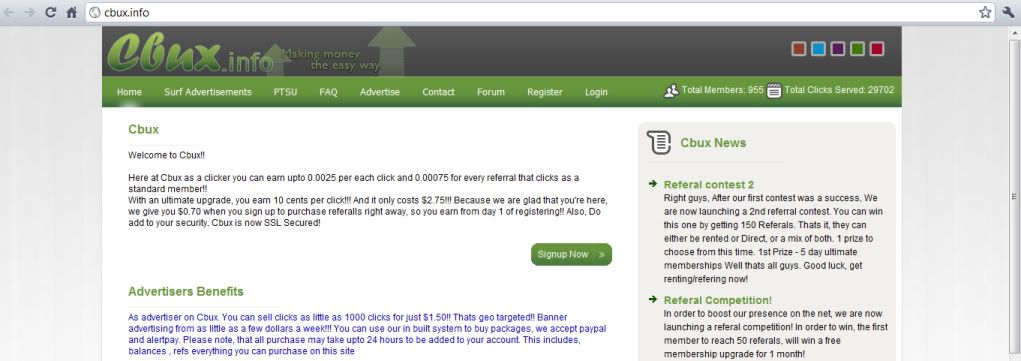Click the Total Members people icon
Viewport: 1021px width, 361px height.
[671, 91]
